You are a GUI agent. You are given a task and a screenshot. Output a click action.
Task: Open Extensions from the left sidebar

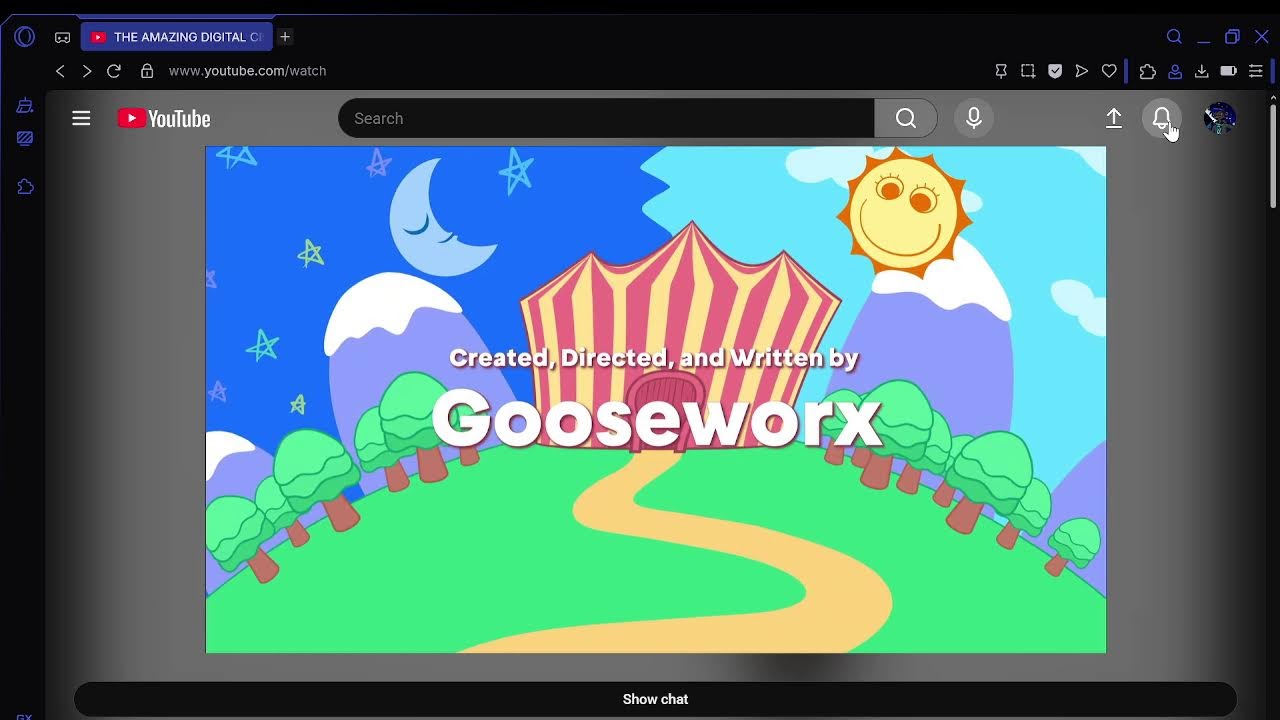(x=25, y=187)
